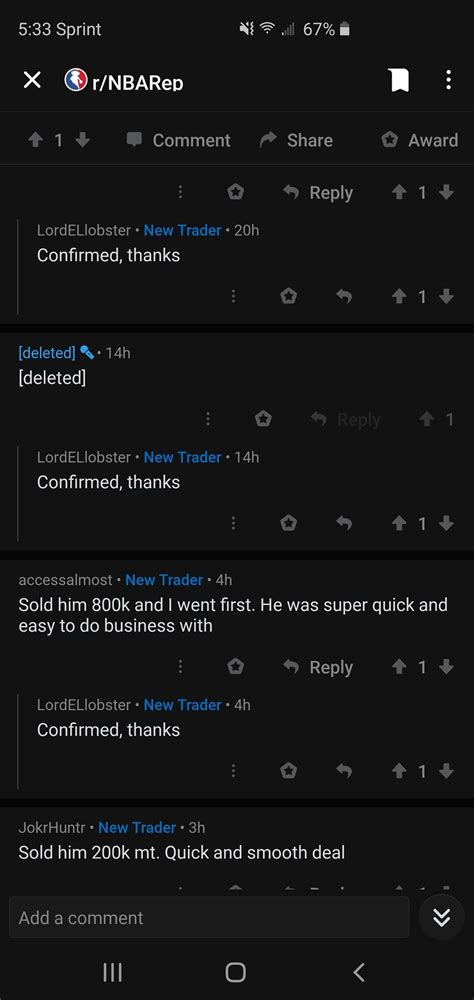Tap reply arrow on LordELlobster's 14h comment
Image resolution: width=474 pixels, height=1000 pixels.
[x=344, y=523]
